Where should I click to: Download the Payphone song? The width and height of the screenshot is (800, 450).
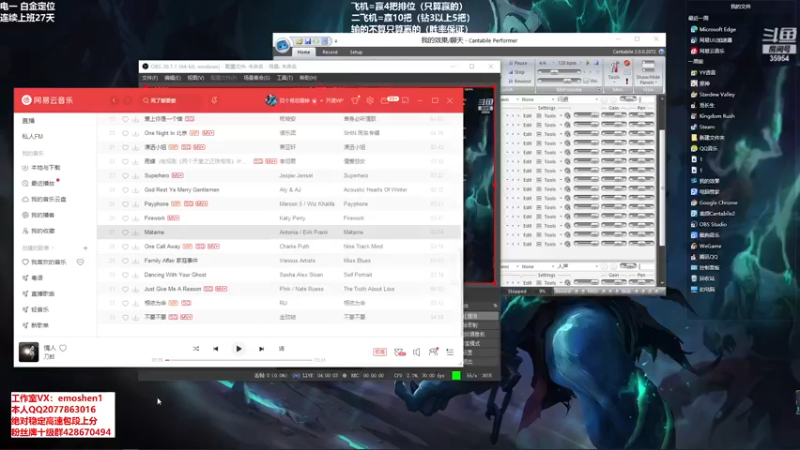[x=136, y=204]
